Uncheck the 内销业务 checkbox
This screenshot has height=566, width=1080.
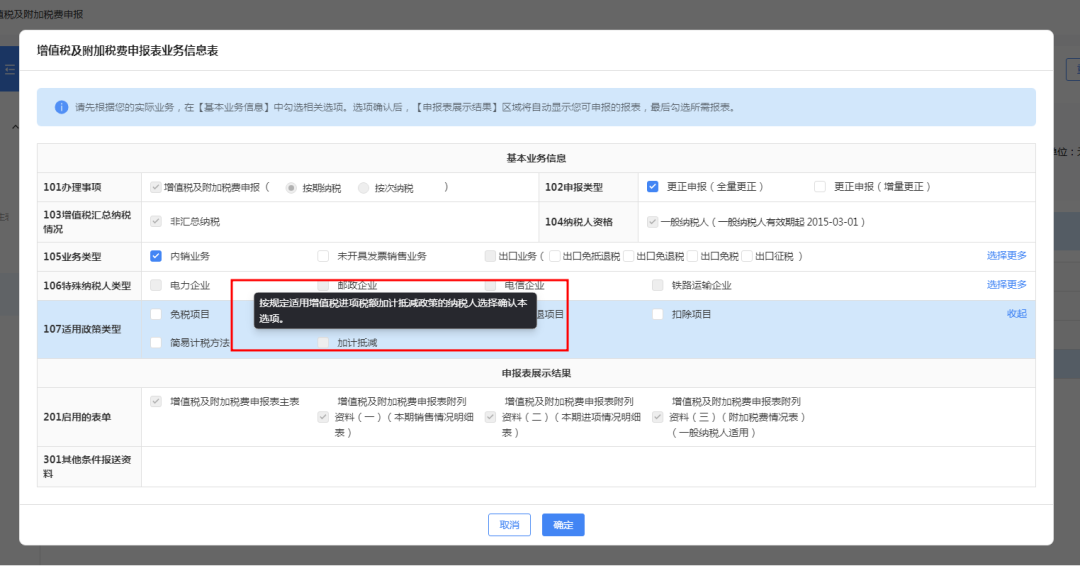pos(156,256)
